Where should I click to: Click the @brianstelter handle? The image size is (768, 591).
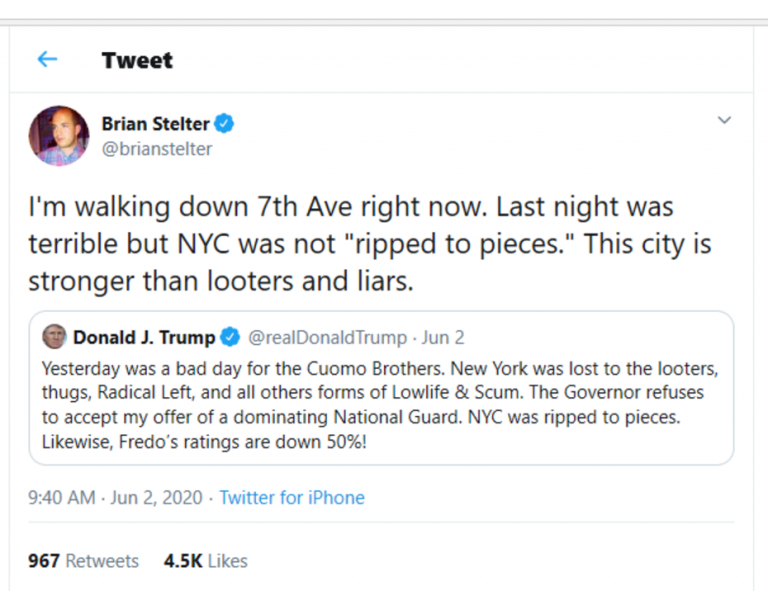pyautogui.click(x=156, y=149)
